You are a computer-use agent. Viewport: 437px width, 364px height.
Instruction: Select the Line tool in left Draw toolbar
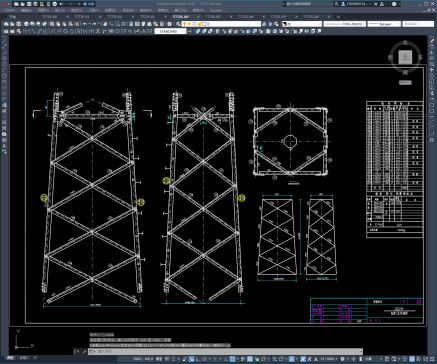[4, 40]
